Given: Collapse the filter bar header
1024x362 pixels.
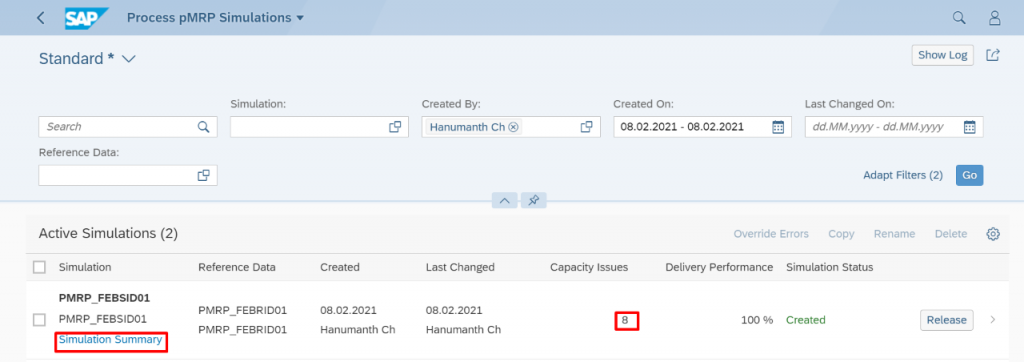Looking at the screenshot, I should coord(504,201).
